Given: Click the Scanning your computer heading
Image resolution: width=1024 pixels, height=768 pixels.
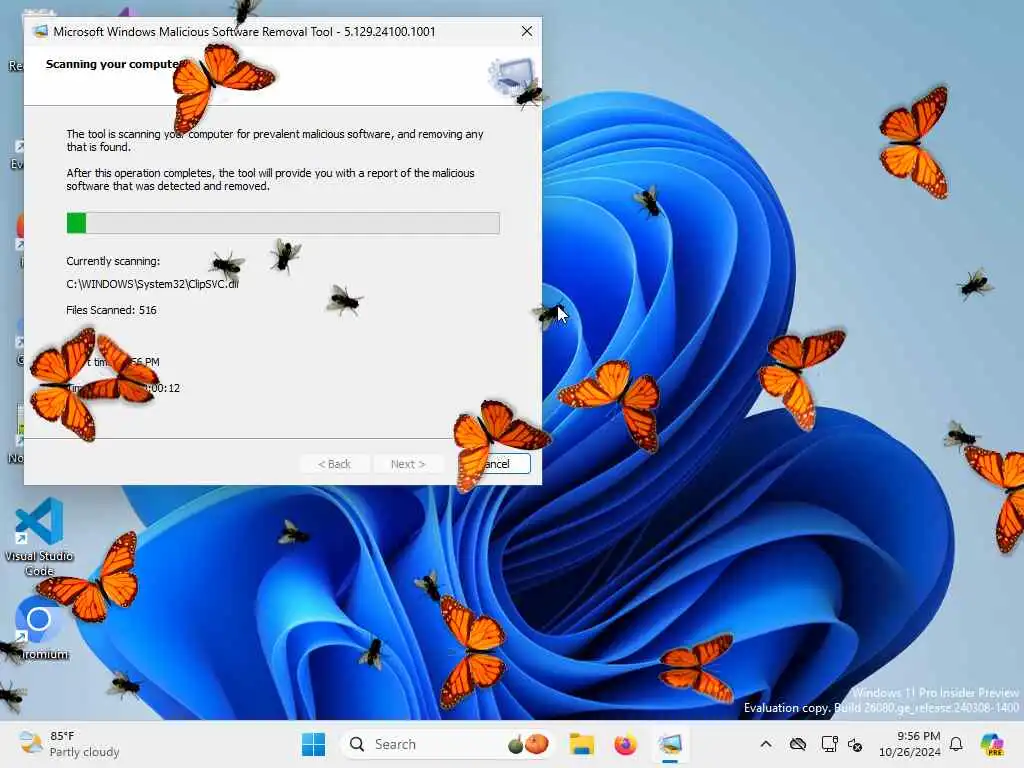Looking at the screenshot, I should [115, 64].
